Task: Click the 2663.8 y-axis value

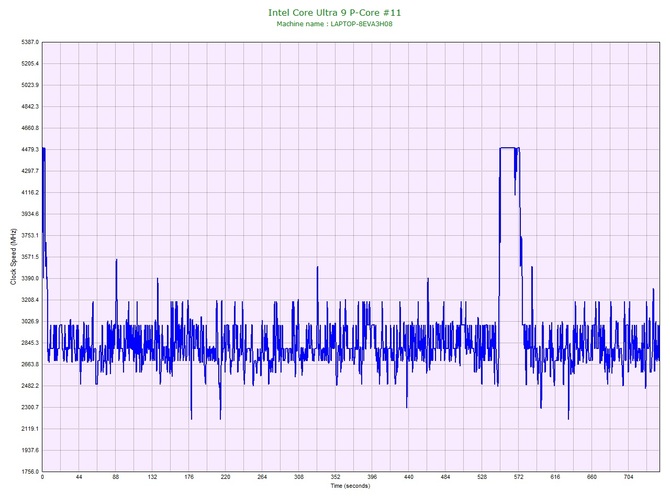Action: pos(30,364)
